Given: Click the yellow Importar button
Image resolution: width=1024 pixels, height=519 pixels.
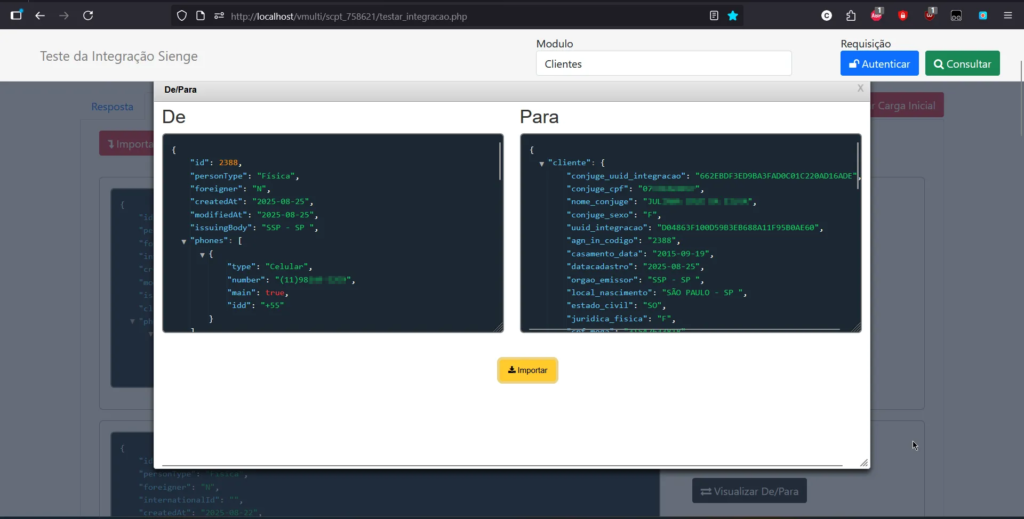Looking at the screenshot, I should coord(527,370).
